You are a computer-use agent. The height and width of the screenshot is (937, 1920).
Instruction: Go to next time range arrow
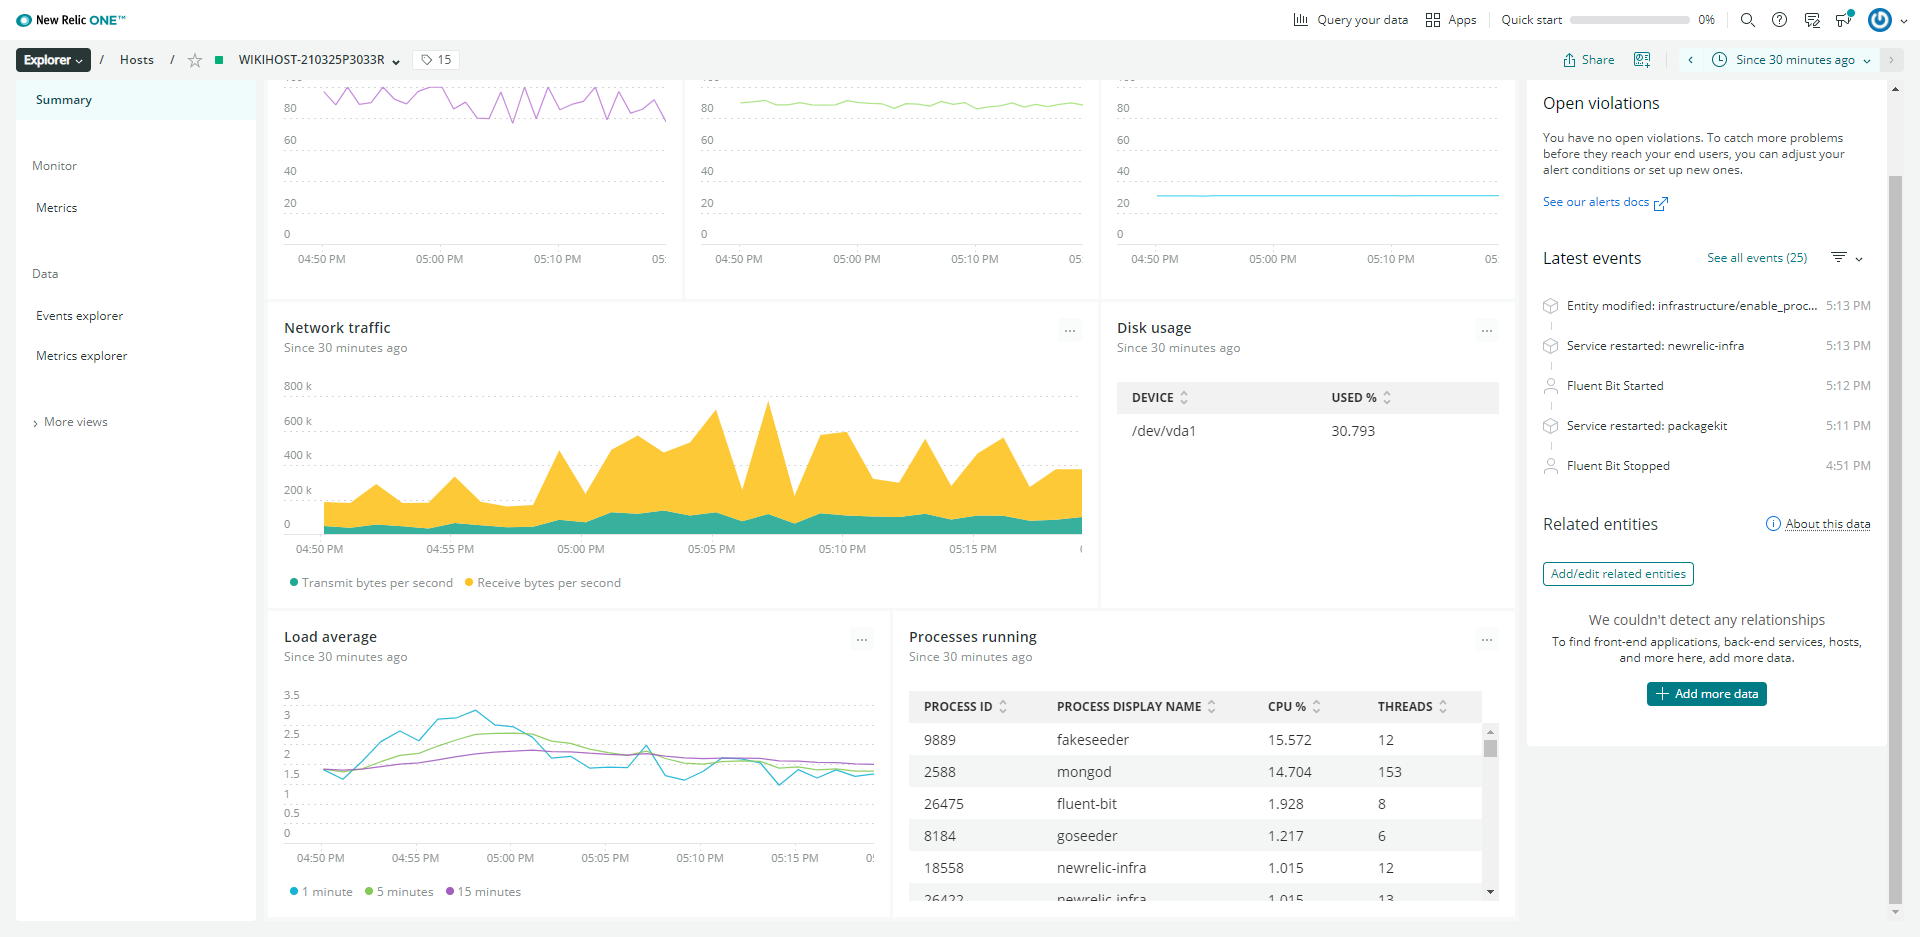pyautogui.click(x=1891, y=60)
